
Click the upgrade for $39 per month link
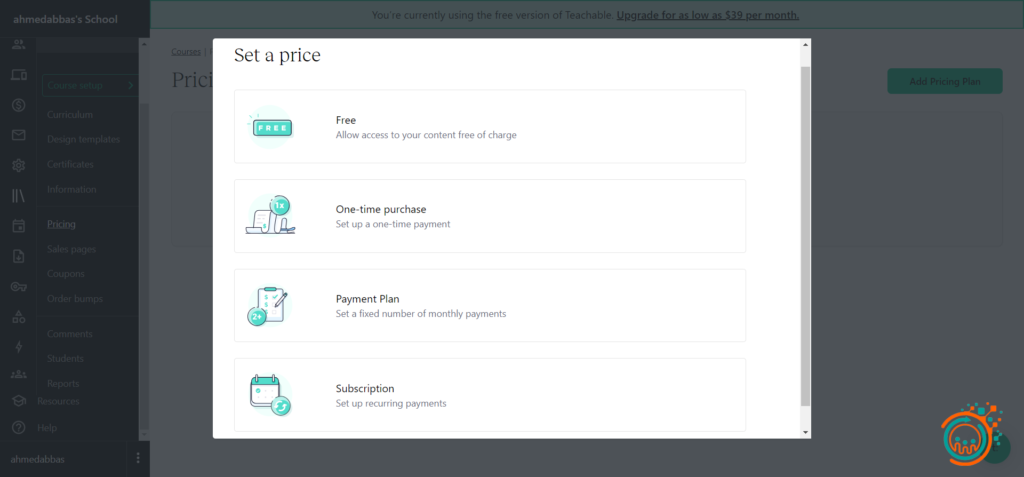click(x=707, y=15)
